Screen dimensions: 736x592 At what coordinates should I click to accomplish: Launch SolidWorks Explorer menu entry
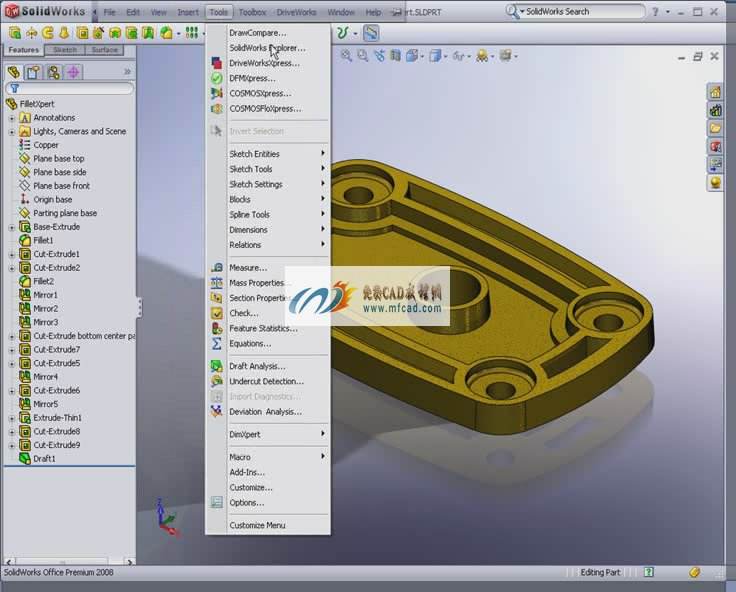pyautogui.click(x=267, y=48)
